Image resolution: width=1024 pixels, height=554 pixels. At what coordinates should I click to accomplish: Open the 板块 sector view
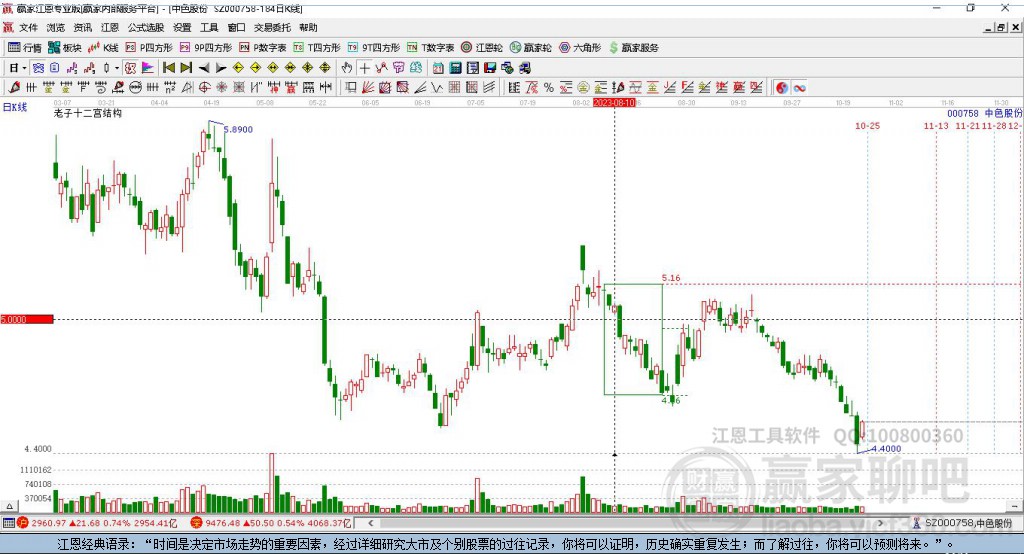point(65,48)
